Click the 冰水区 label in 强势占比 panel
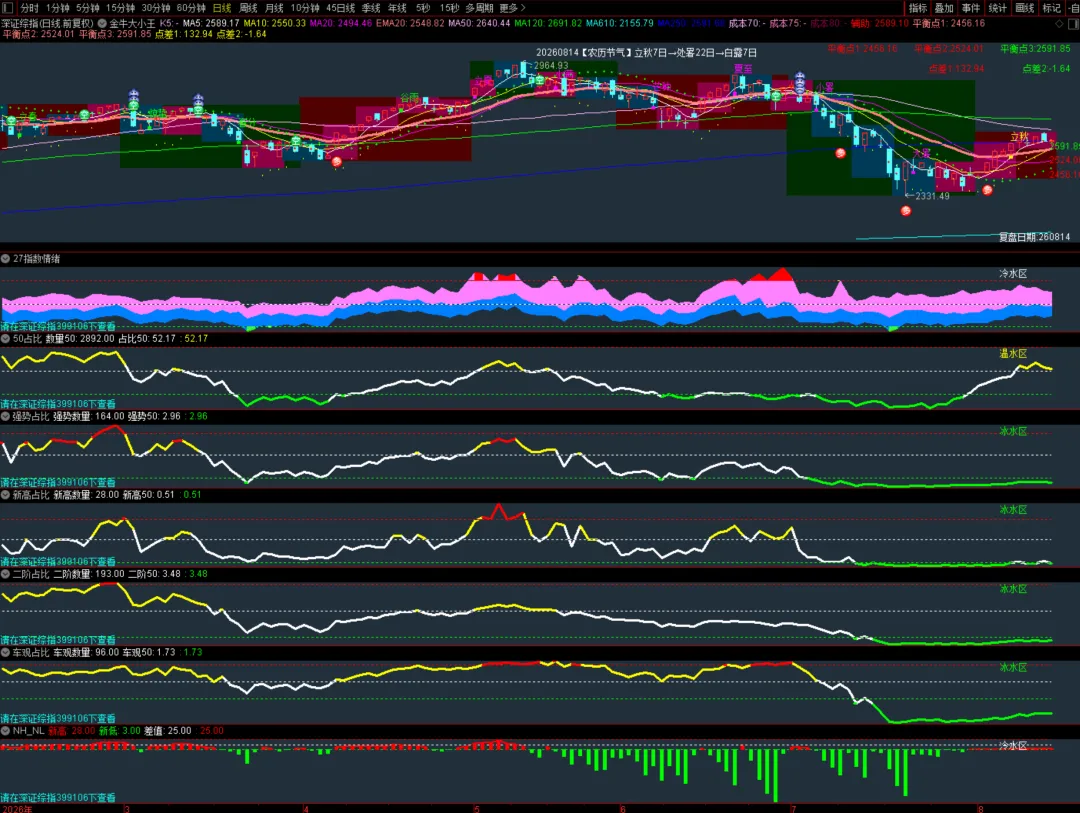Viewport: 1080px width, 813px height. [1013, 431]
